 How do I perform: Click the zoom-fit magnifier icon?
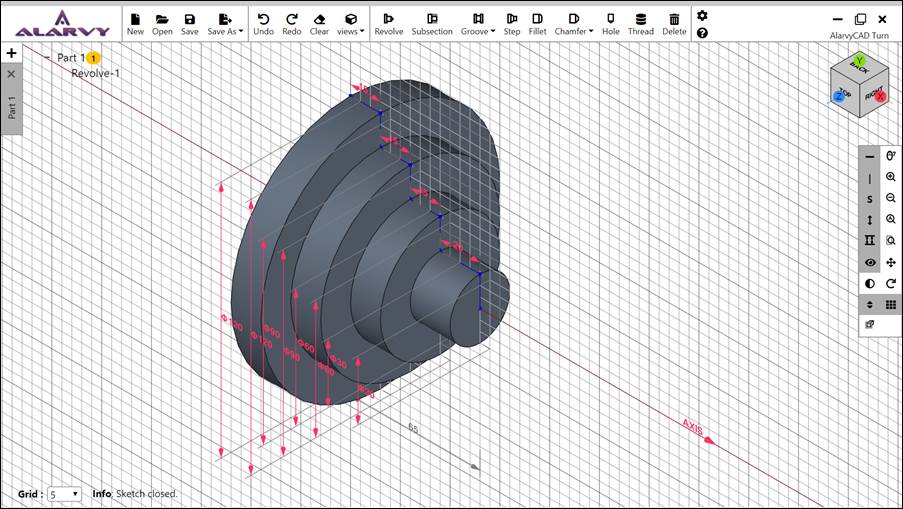890,220
